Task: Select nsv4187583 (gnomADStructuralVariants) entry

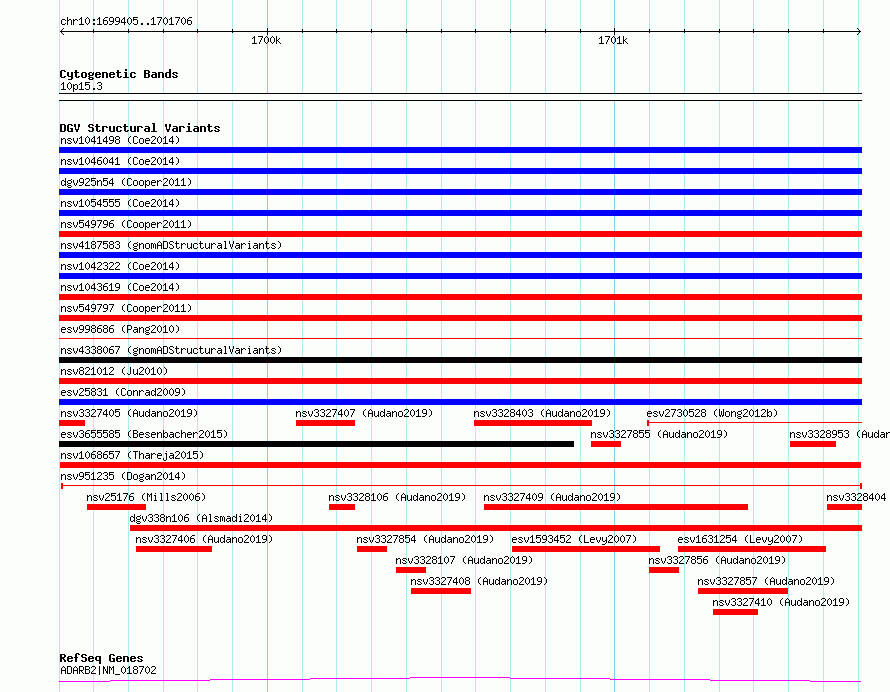Action: click(171, 245)
